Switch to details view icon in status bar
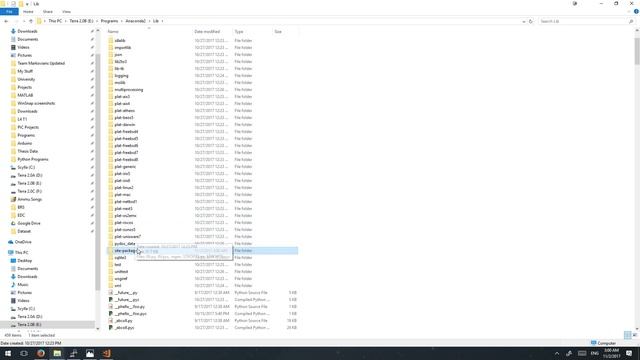This screenshot has height=360, width=640. [x=627, y=335]
